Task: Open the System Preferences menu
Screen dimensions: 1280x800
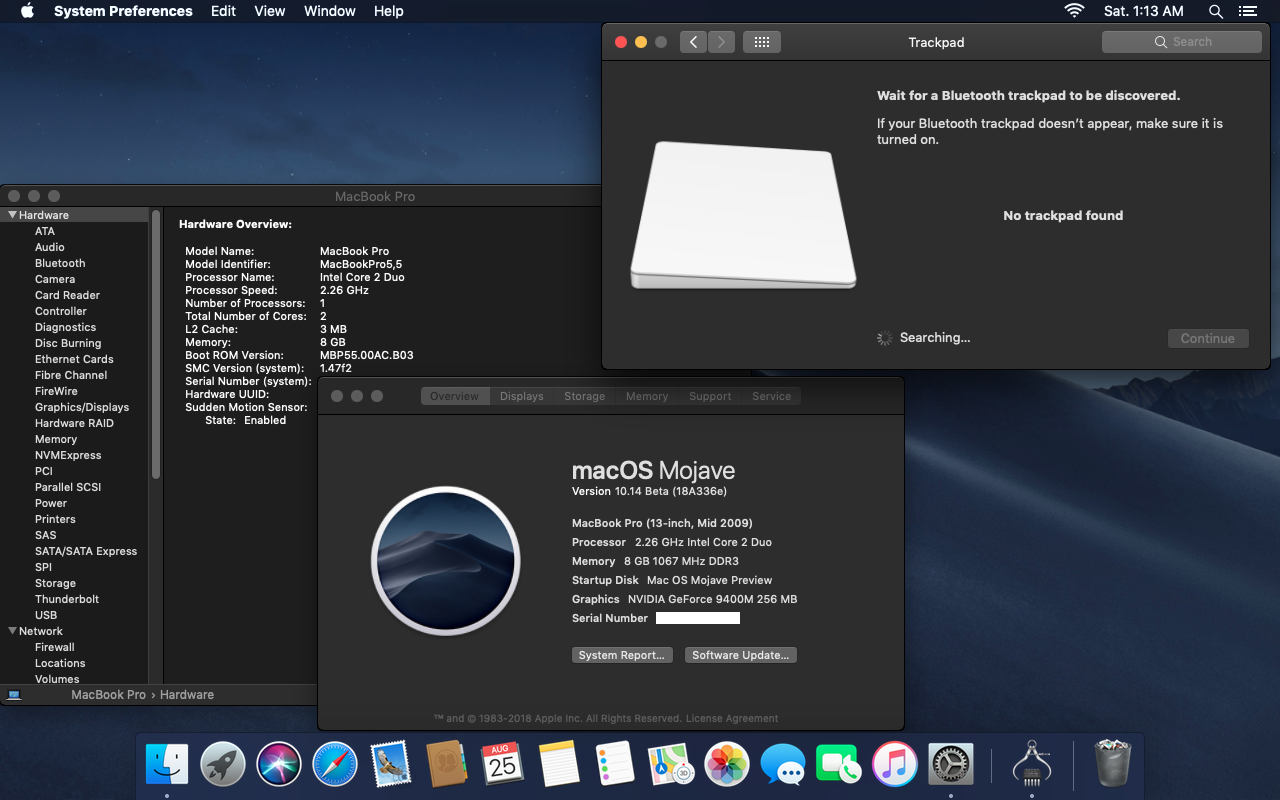Action: pos(123,11)
